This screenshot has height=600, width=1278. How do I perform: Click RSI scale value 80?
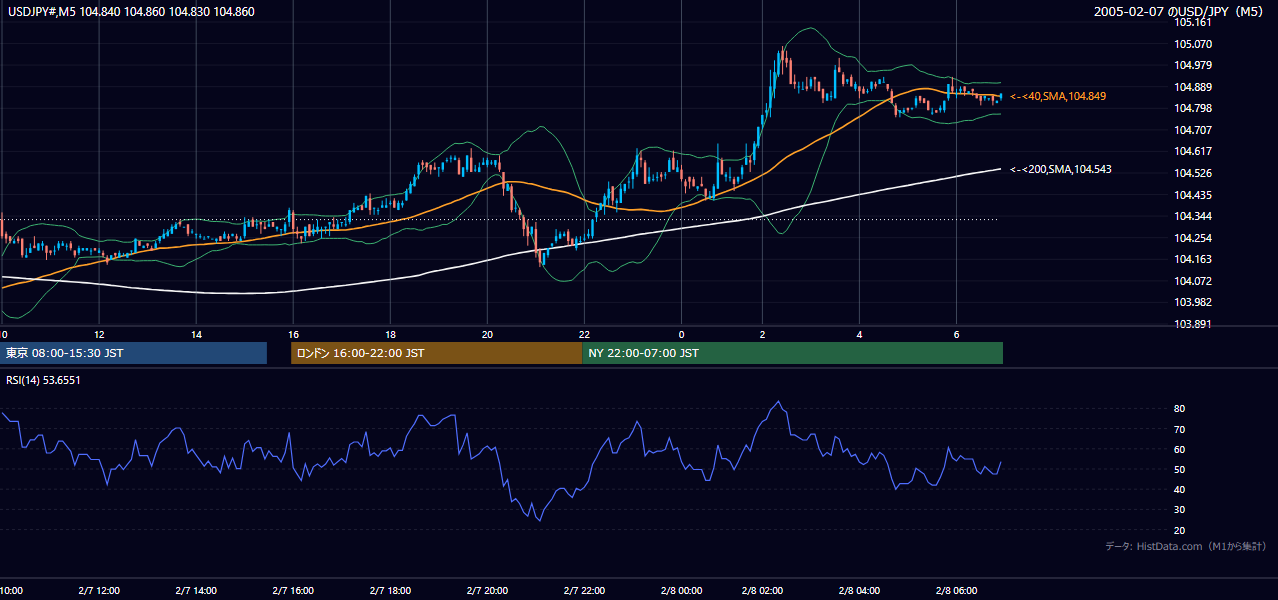click(1180, 409)
